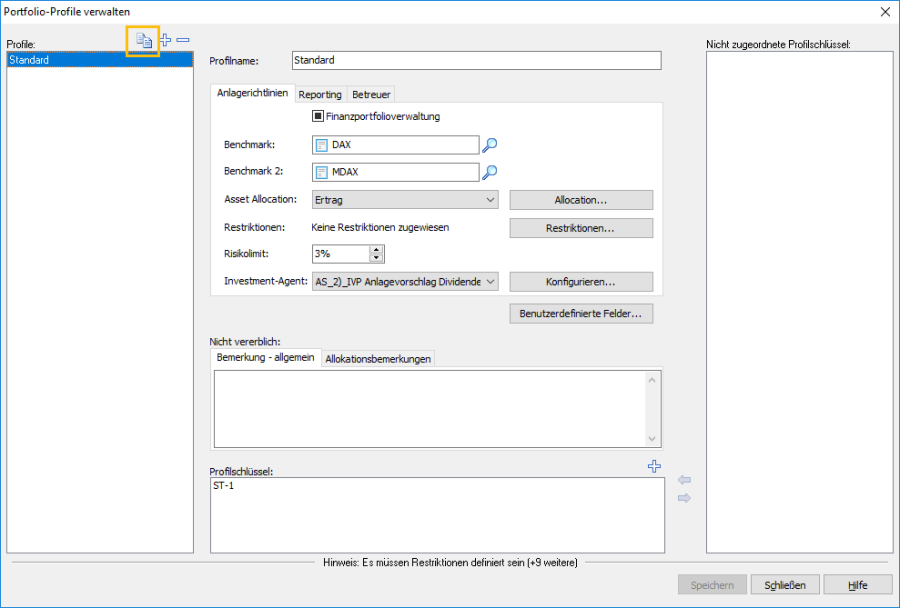Click the Profilname text field
900x608 pixels.
(476, 61)
